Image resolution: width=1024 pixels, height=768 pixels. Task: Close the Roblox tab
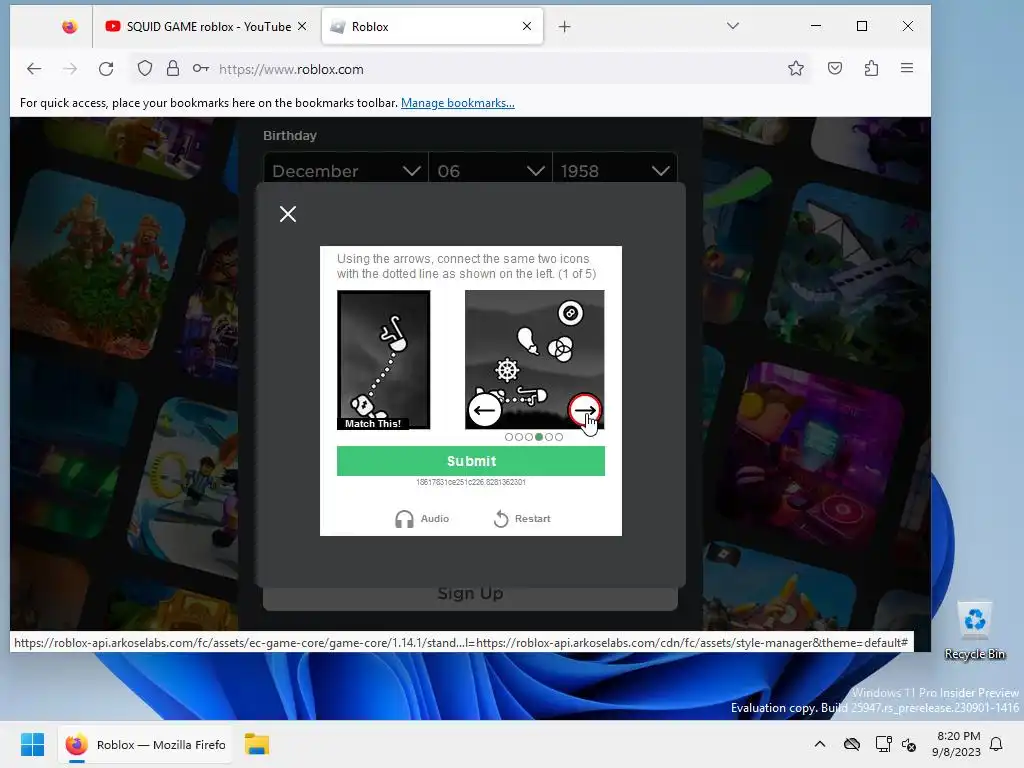527,26
